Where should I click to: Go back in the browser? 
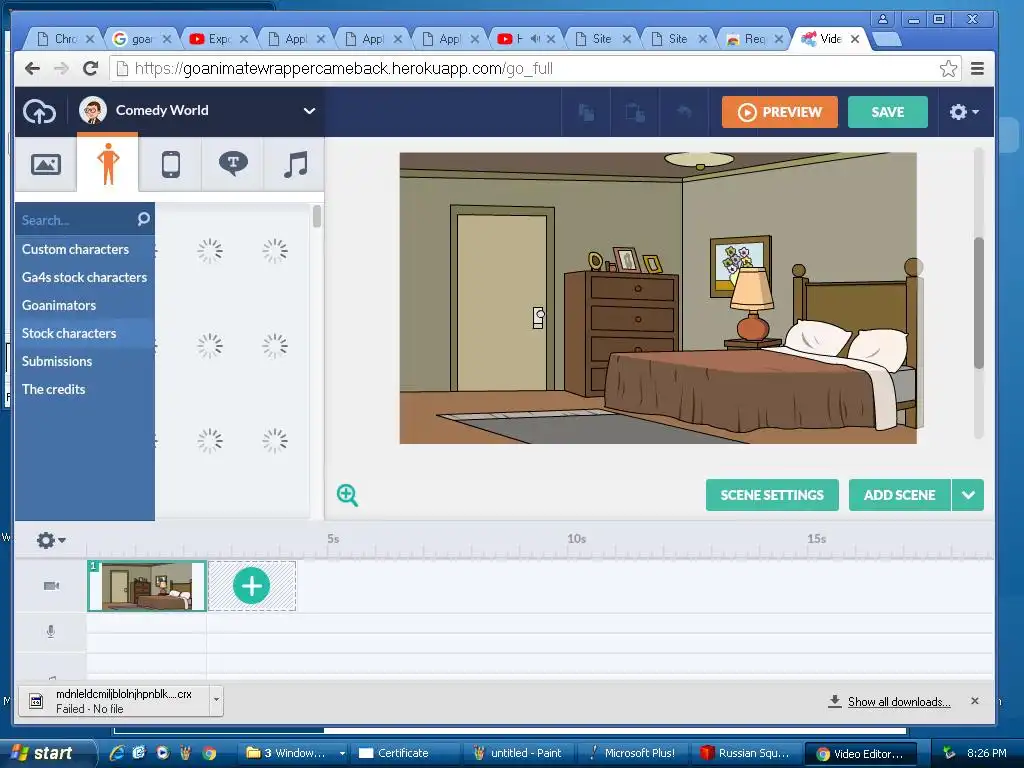coord(32,69)
